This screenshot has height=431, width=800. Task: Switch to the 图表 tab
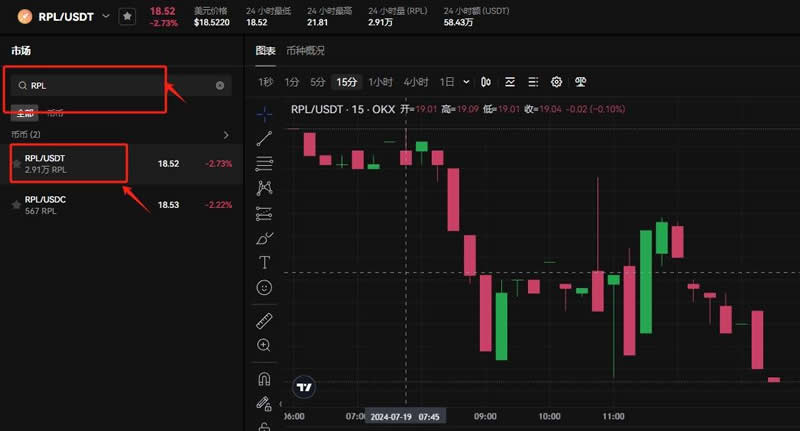click(x=265, y=50)
